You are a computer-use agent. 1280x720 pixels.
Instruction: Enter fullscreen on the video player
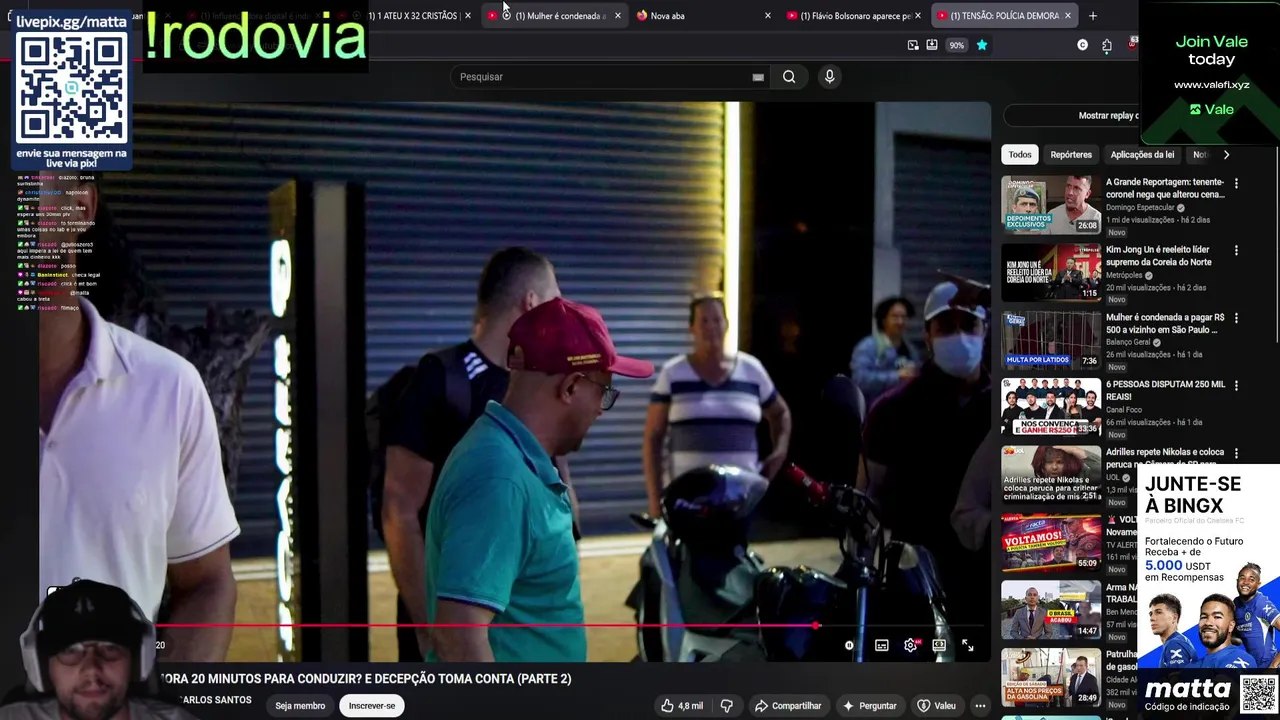pos(968,646)
